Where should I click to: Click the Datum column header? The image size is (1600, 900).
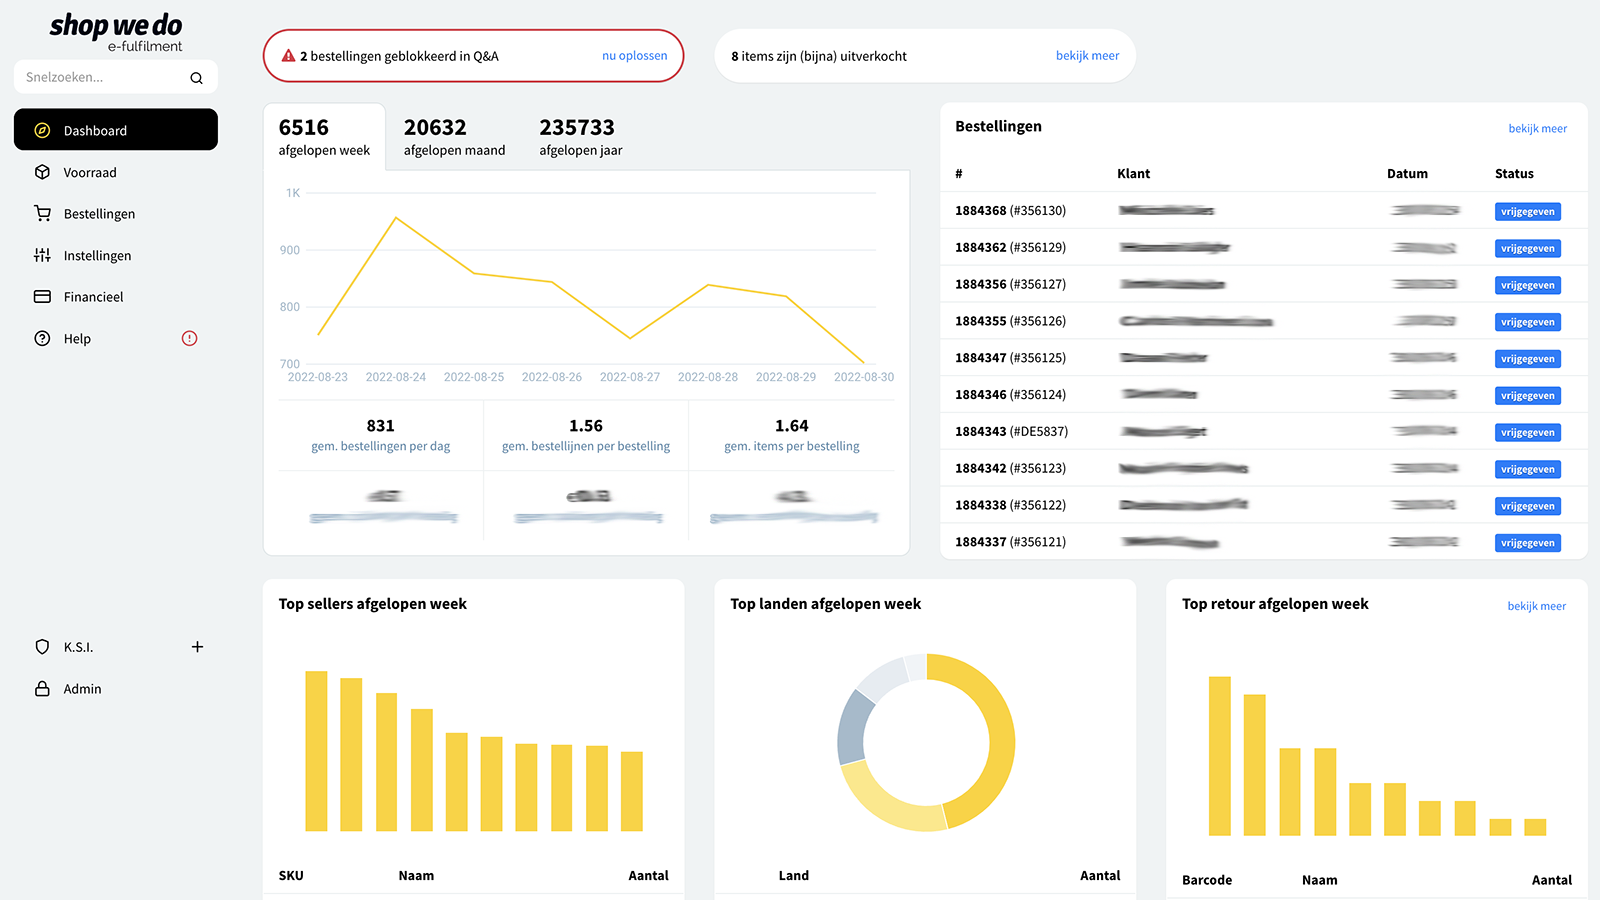pyautogui.click(x=1407, y=174)
